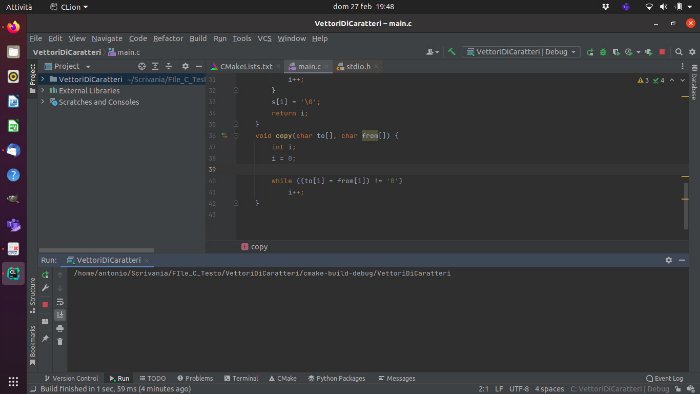Toggle the Structure side panel tab

32,295
